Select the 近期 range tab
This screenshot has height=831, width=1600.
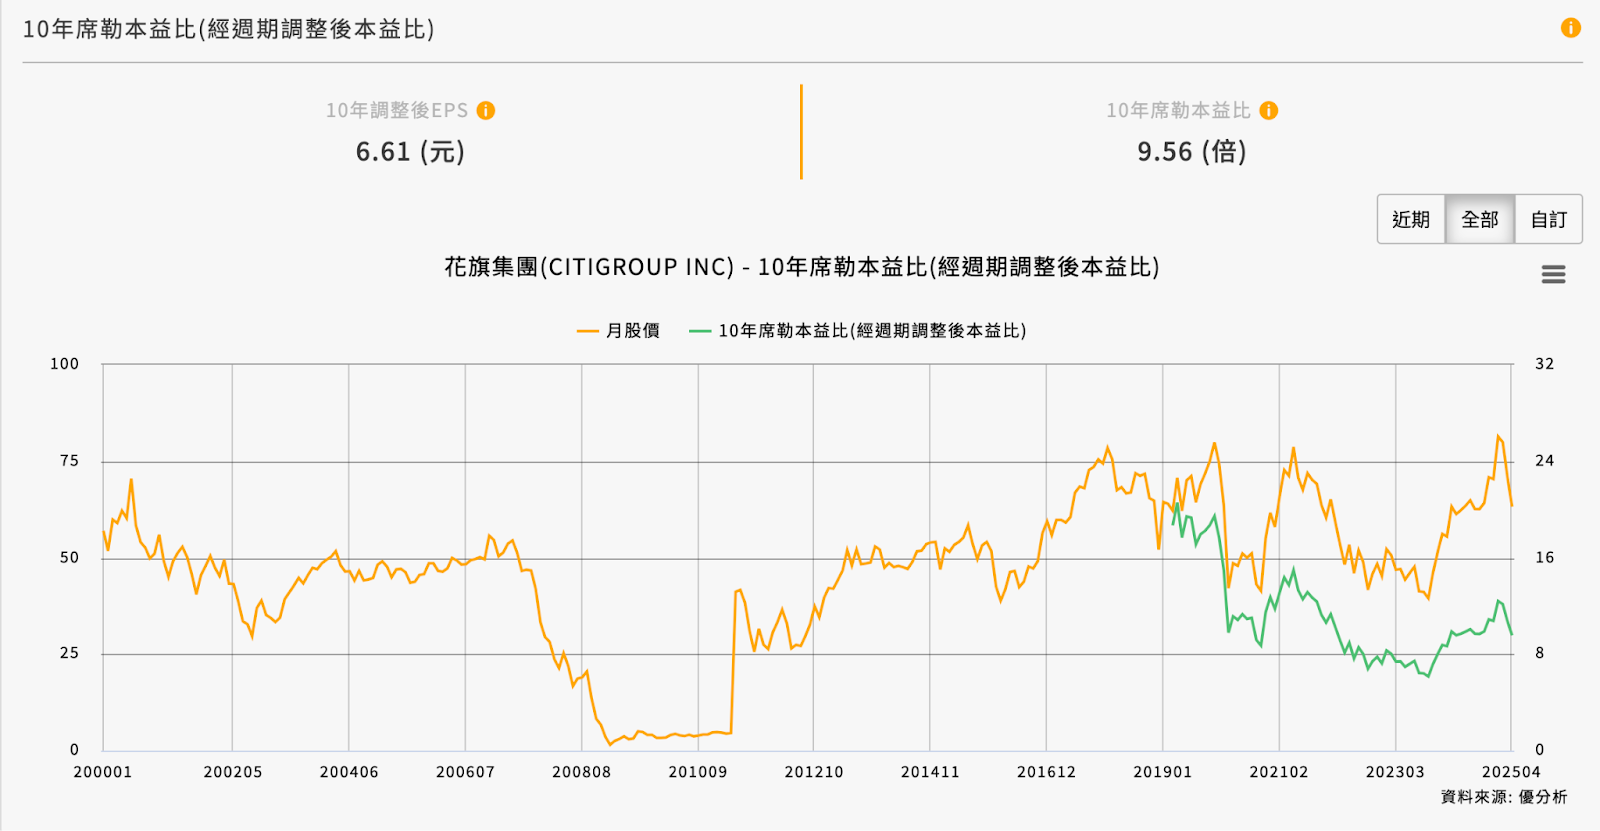click(x=1411, y=219)
